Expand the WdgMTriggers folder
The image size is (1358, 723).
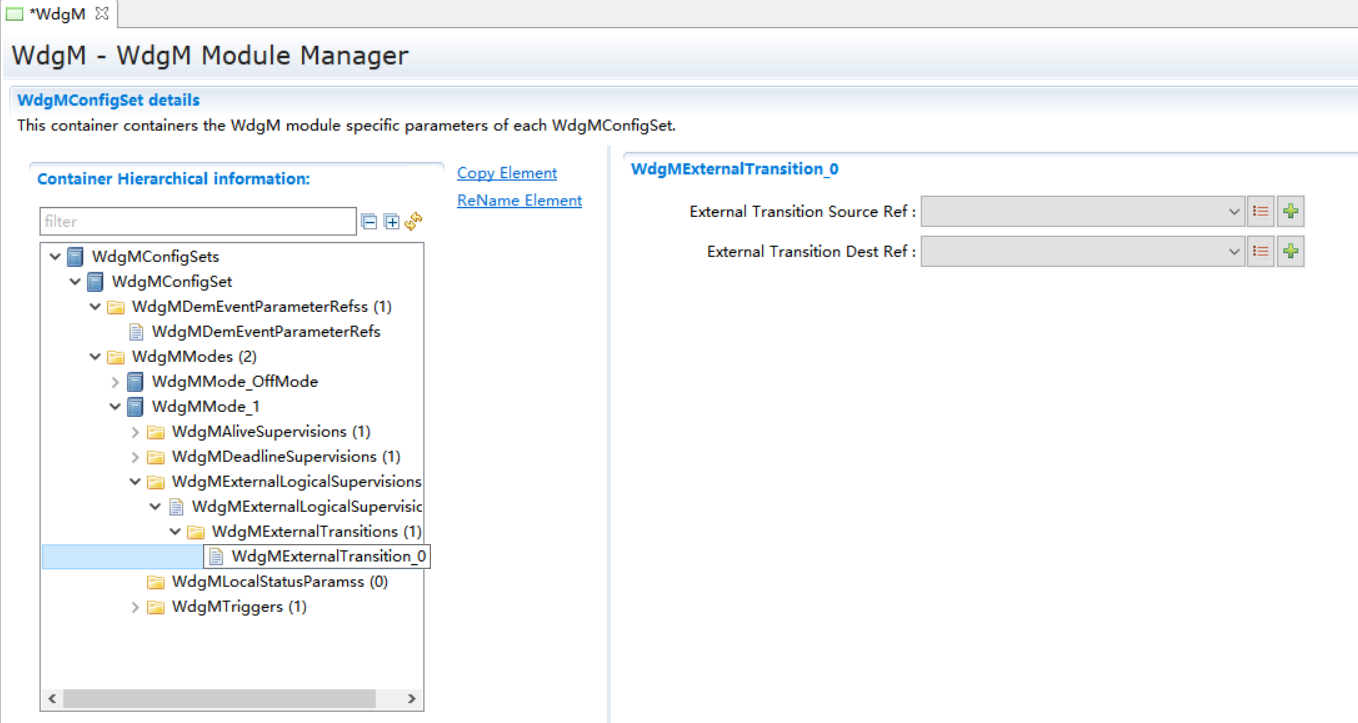pyautogui.click(x=135, y=607)
